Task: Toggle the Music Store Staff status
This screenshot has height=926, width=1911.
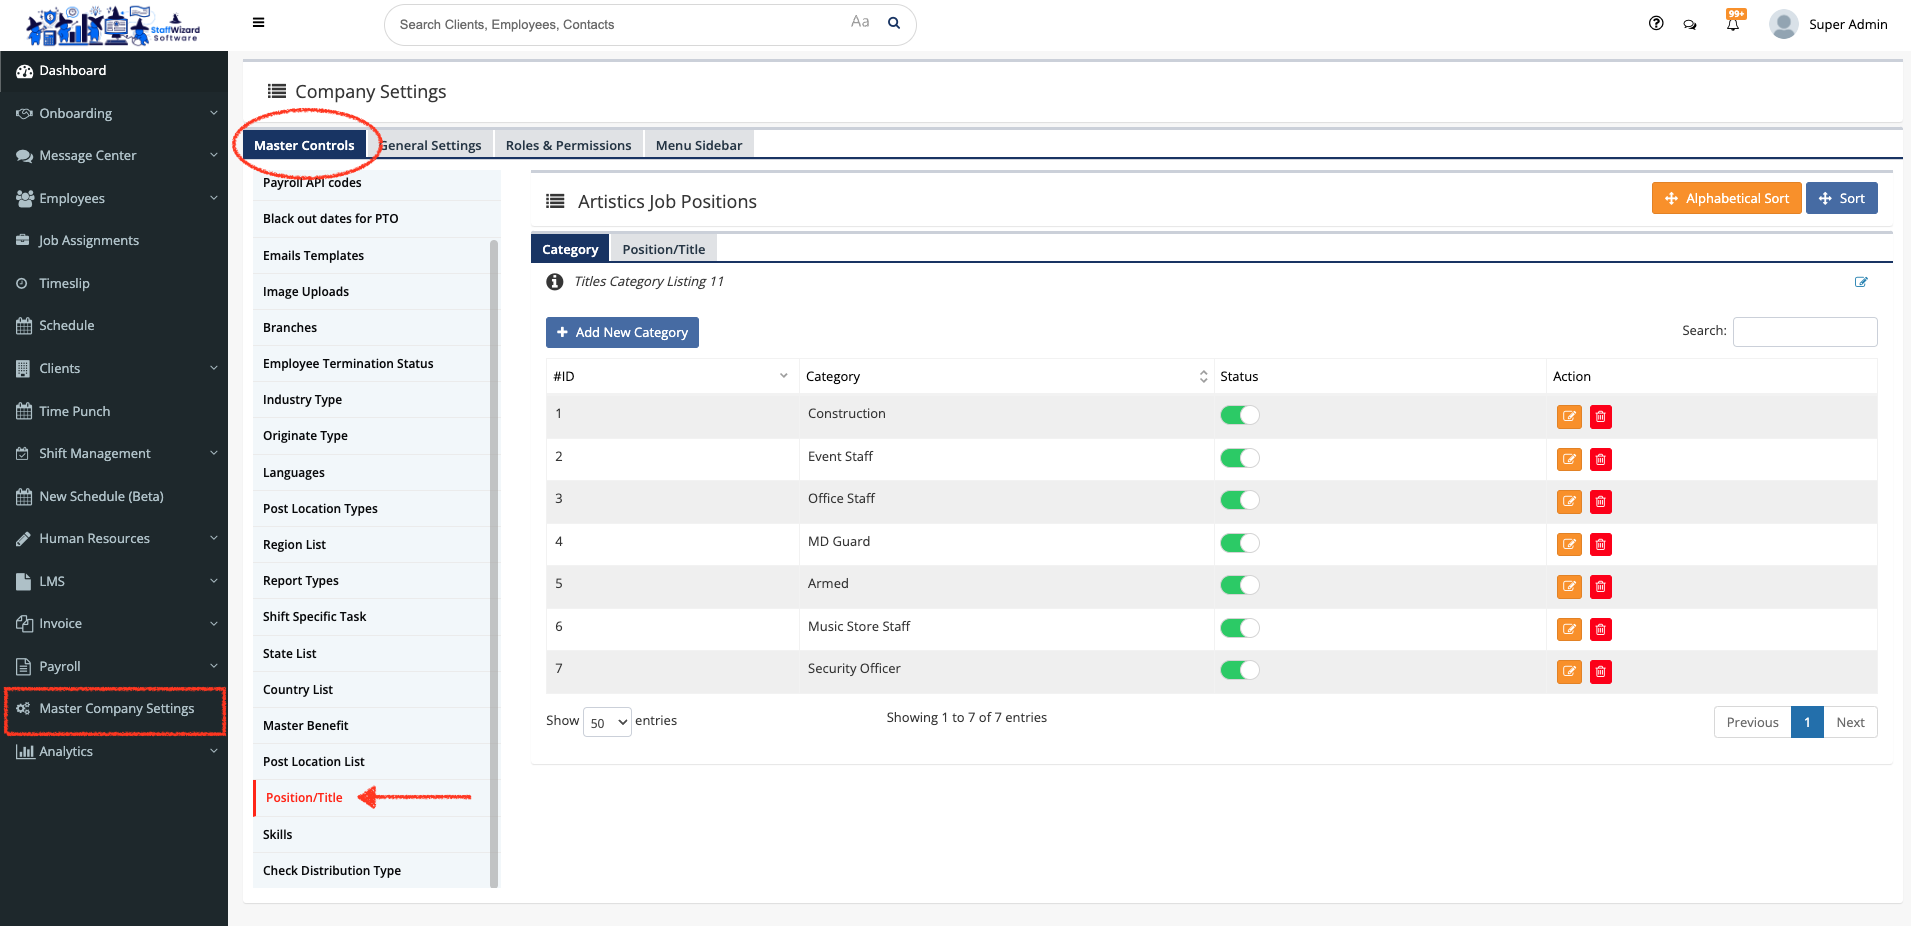Action: point(1239,628)
